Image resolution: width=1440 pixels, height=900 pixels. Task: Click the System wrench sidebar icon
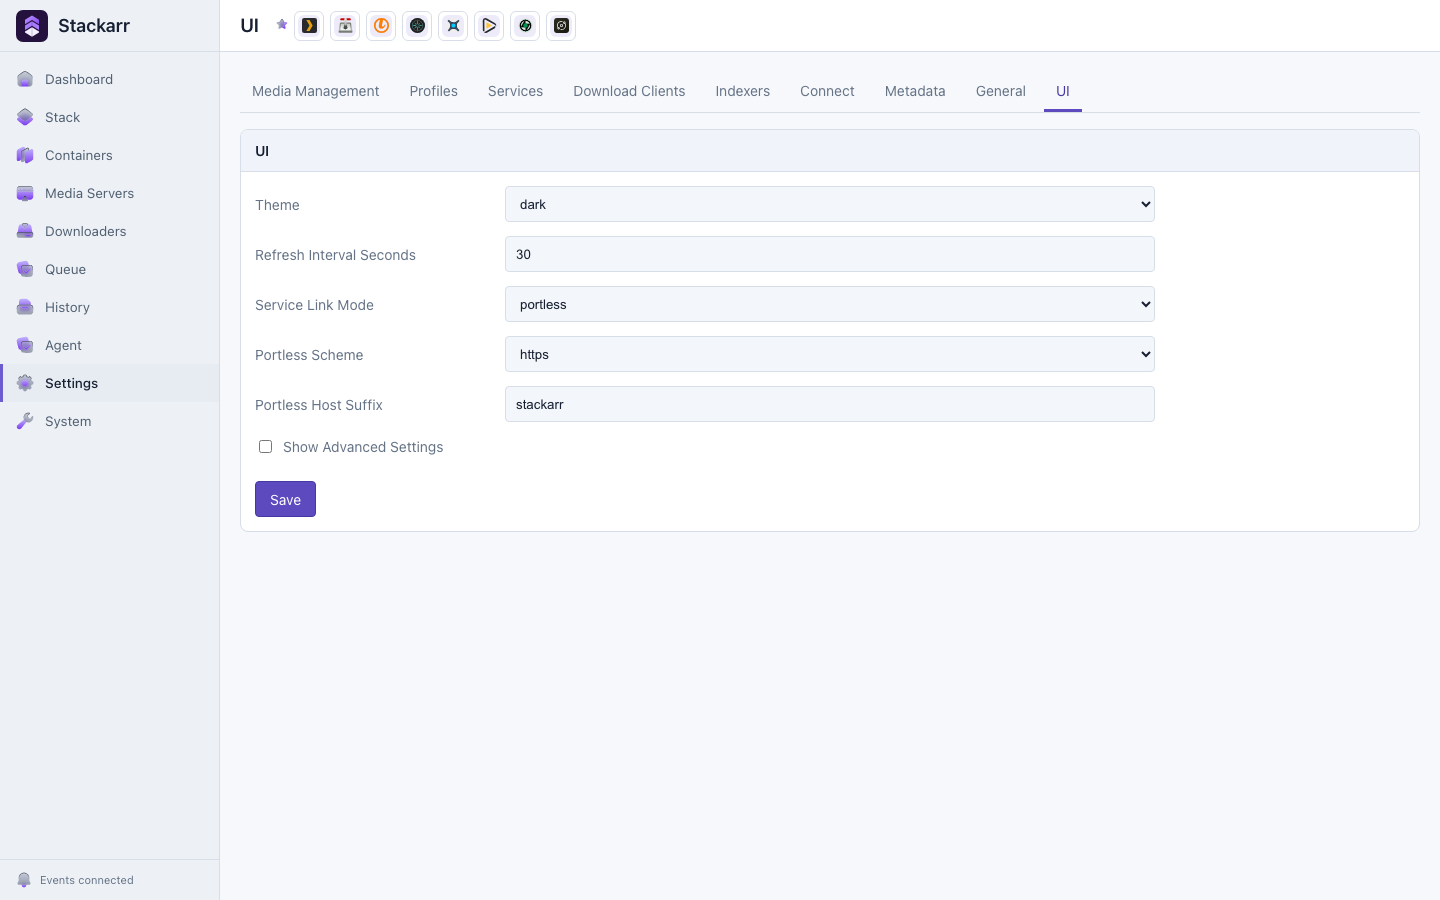click(x=25, y=421)
